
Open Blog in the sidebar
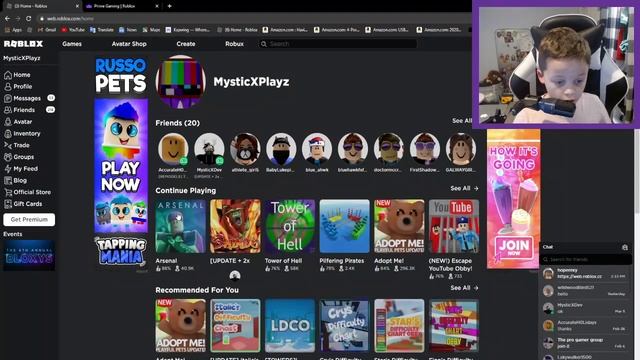(x=16, y=180)
